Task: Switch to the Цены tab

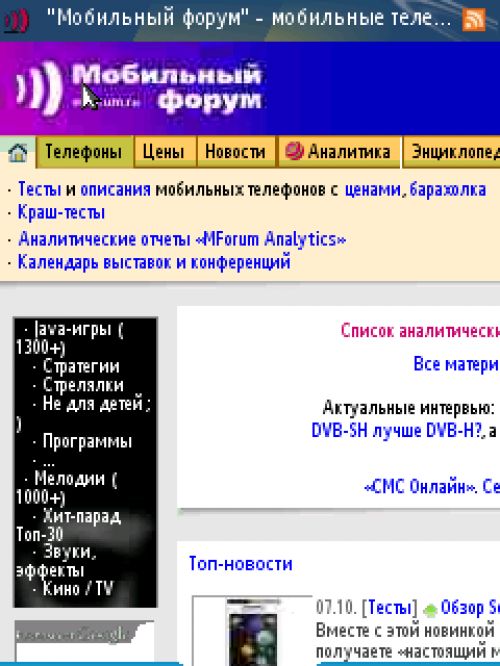Action: [x=165, y=152]
